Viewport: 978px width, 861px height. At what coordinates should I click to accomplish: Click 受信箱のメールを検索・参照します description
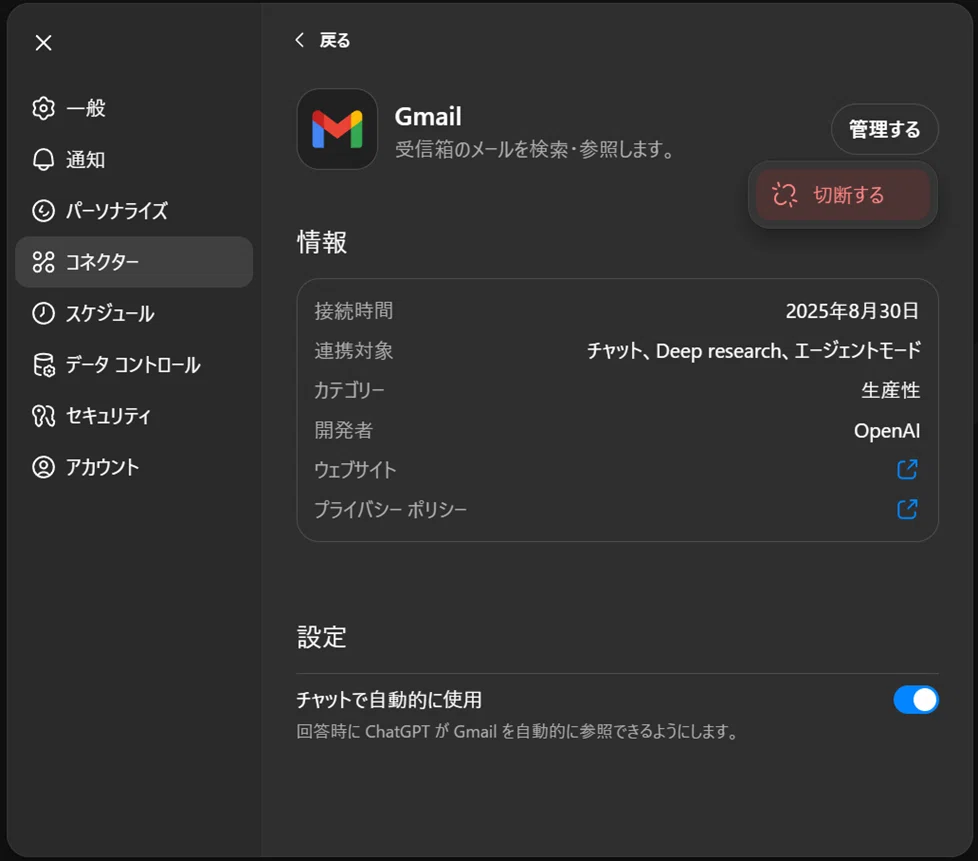coord(535,150)
